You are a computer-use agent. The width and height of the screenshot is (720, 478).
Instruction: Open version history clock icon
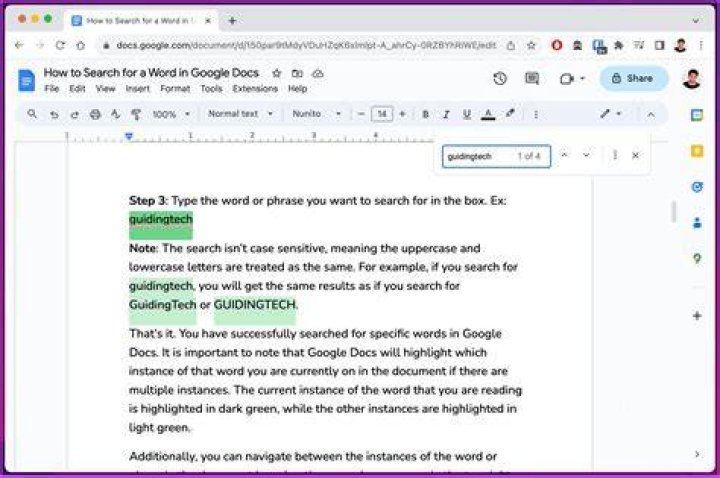coord(500,79)
